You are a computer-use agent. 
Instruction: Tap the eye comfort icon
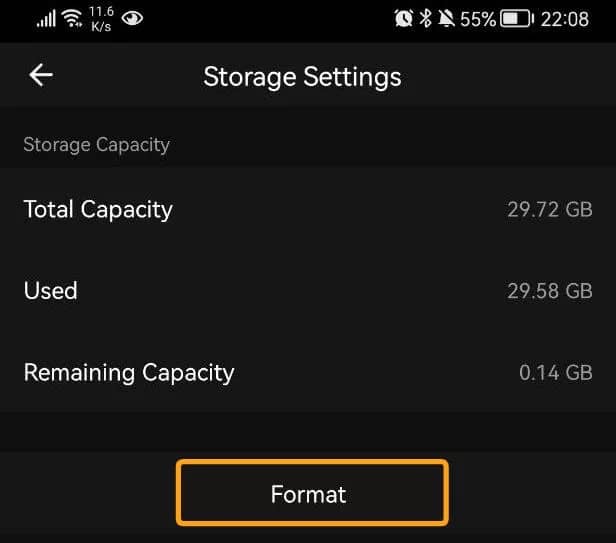(x=132, y=18)
